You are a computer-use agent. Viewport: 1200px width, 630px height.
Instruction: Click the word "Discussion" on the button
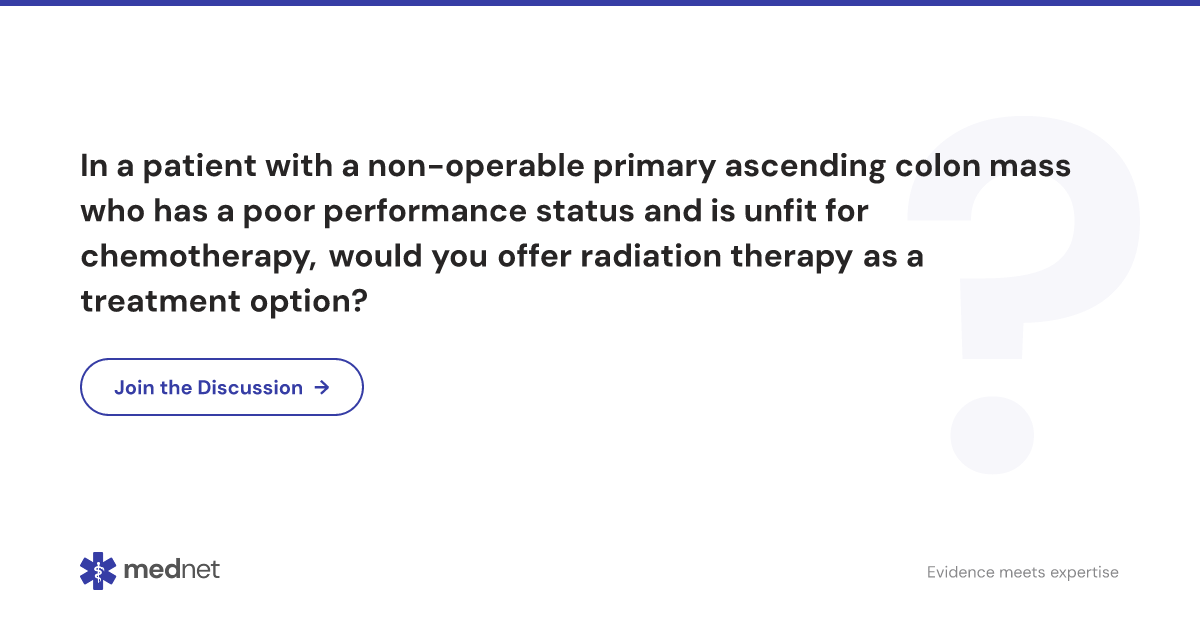250,387
